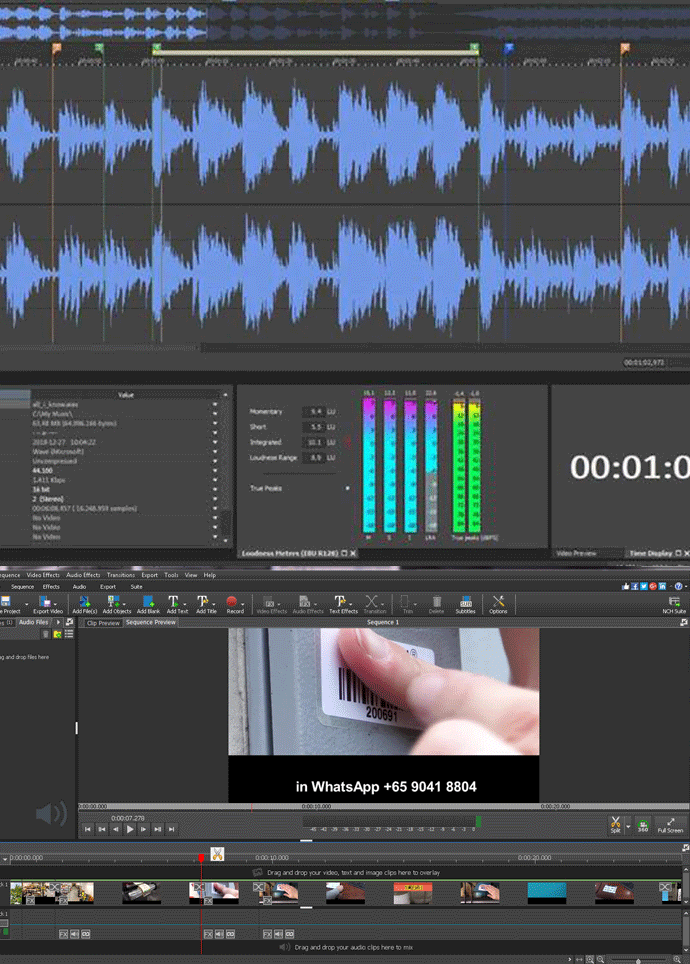Switch to the Sequence Preview tab
Viewport: 690px width, 964px height.
click(x=151, y=622)
